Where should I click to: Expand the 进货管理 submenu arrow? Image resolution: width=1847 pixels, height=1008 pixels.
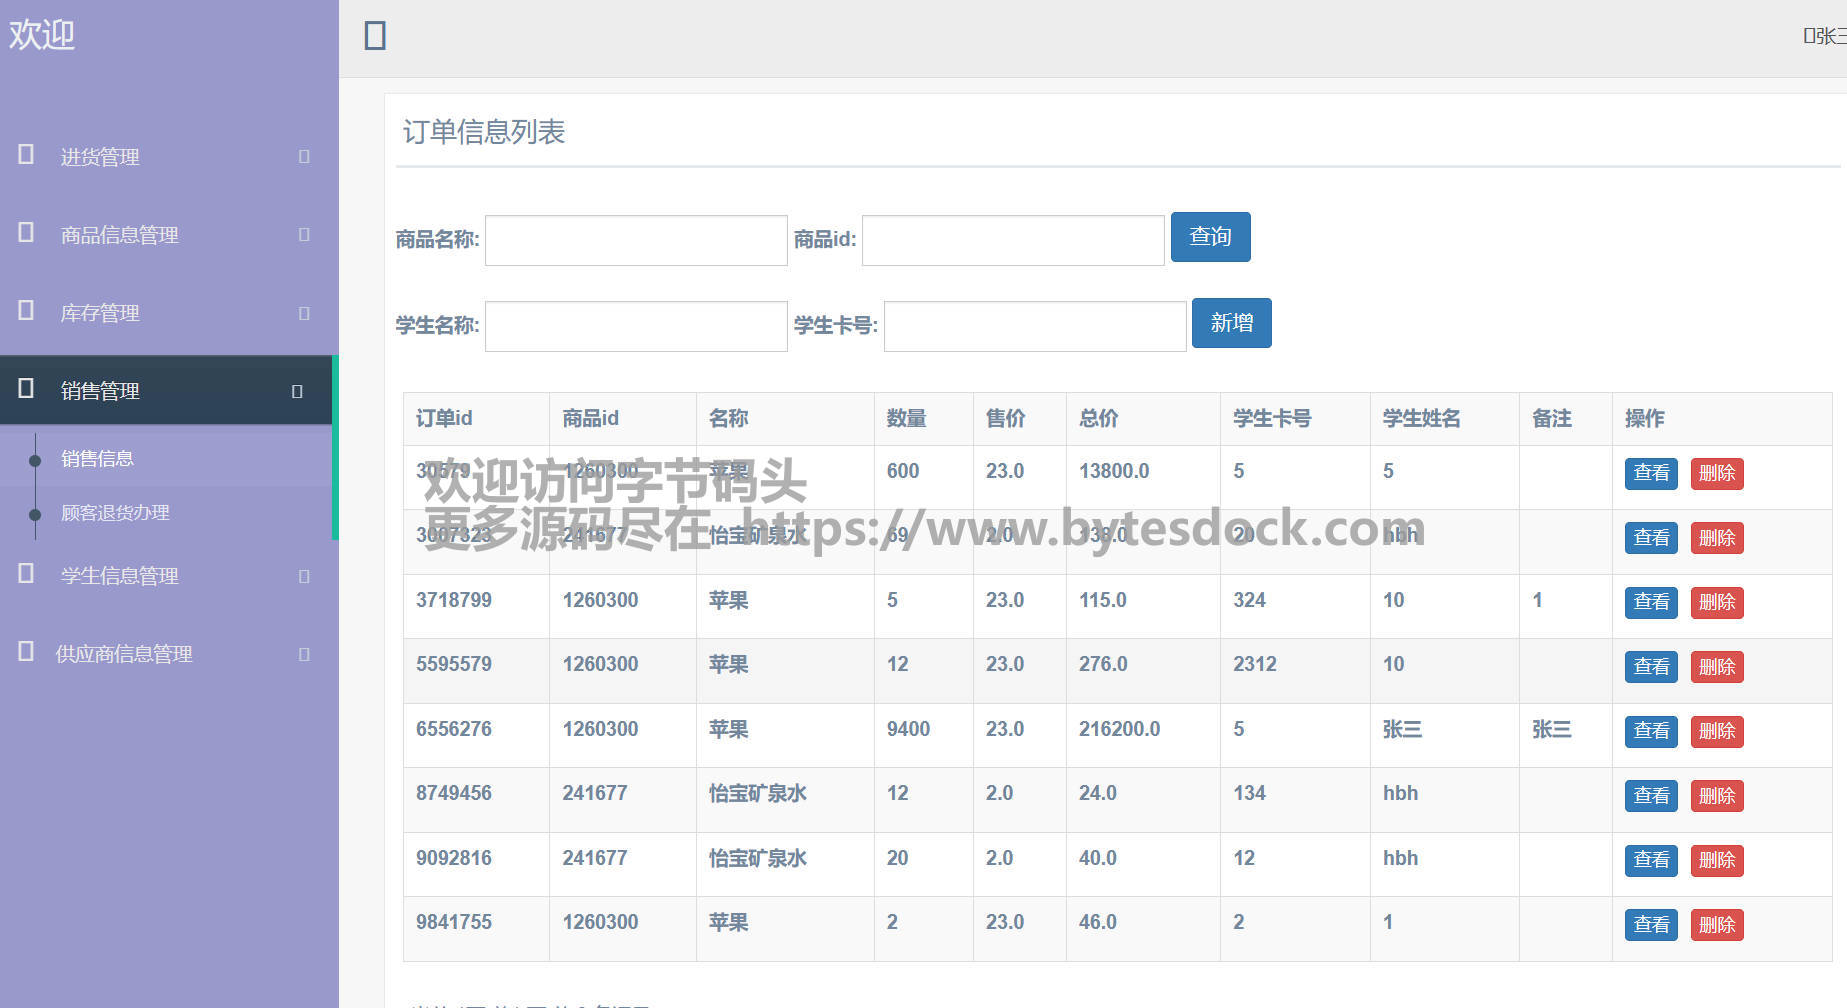[304, 157]
